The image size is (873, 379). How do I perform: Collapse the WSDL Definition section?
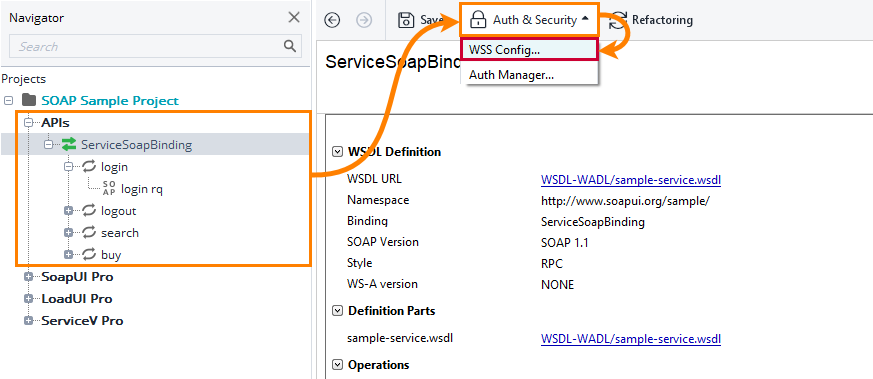(337, 151)
